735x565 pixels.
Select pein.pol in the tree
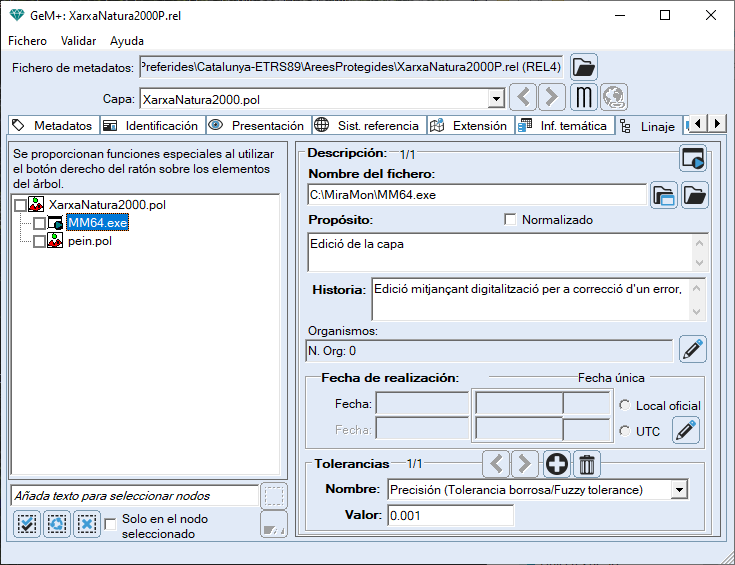pos(87,241)
